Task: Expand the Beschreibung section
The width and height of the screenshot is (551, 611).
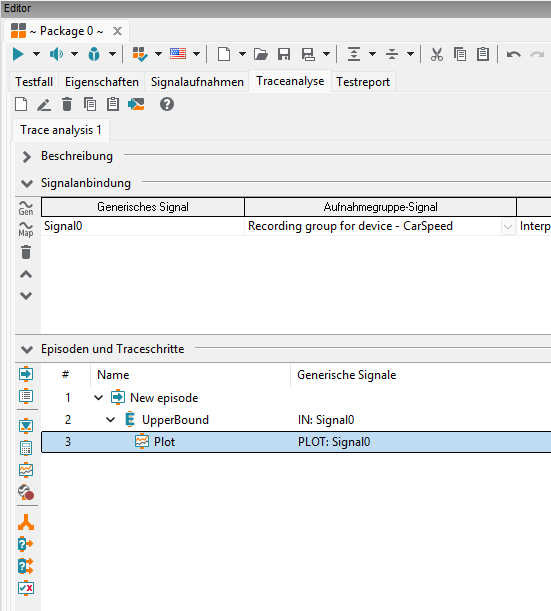Action: pyautogui.click(x=26, y=157)
